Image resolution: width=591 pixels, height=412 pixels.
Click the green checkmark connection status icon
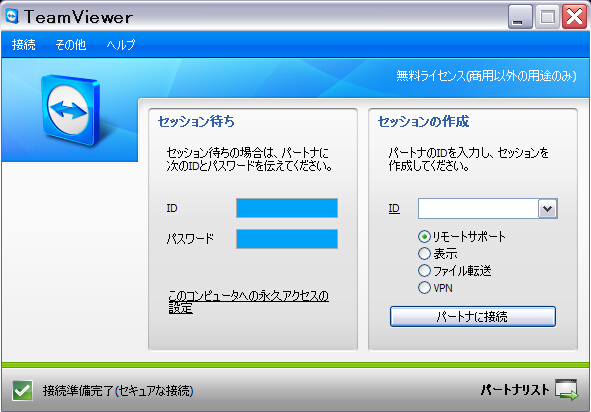(x=22, y=390)
